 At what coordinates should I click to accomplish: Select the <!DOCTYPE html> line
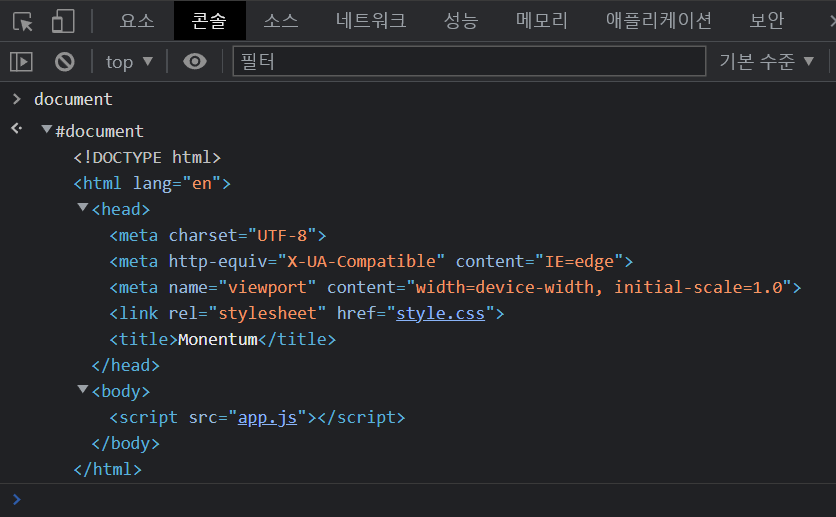[147, 157]
